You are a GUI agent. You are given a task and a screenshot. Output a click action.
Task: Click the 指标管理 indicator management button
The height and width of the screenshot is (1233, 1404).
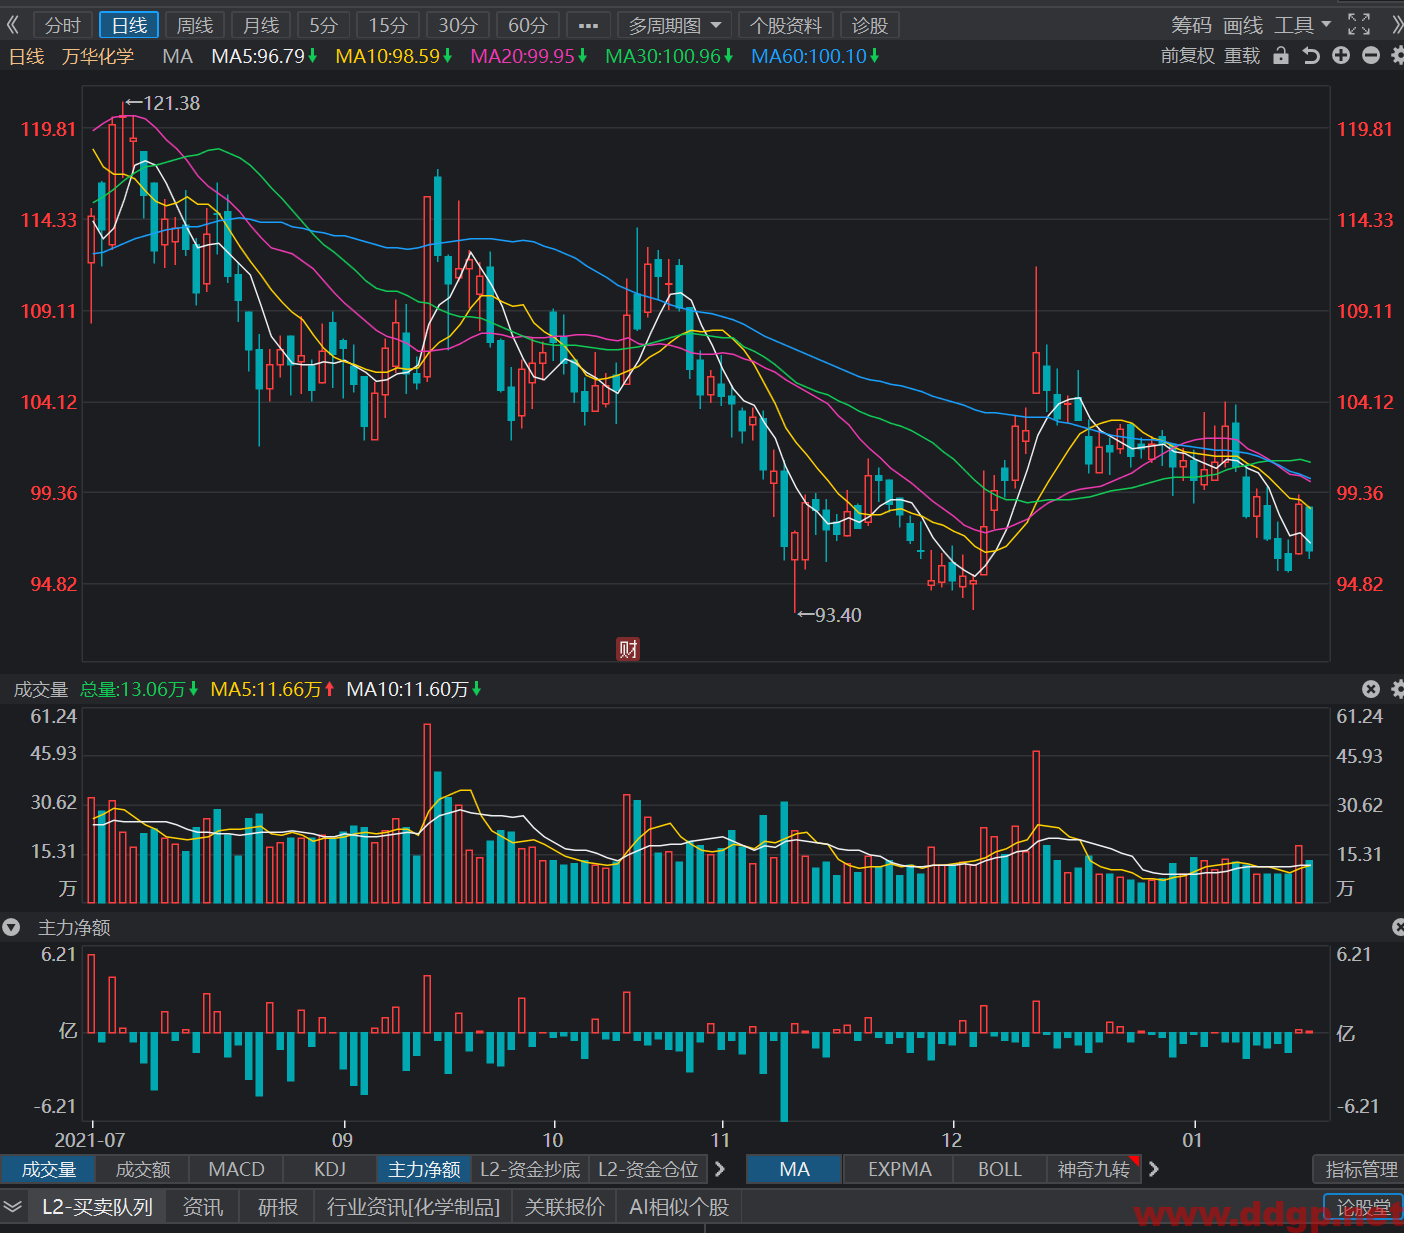tap(1361, 1169)
